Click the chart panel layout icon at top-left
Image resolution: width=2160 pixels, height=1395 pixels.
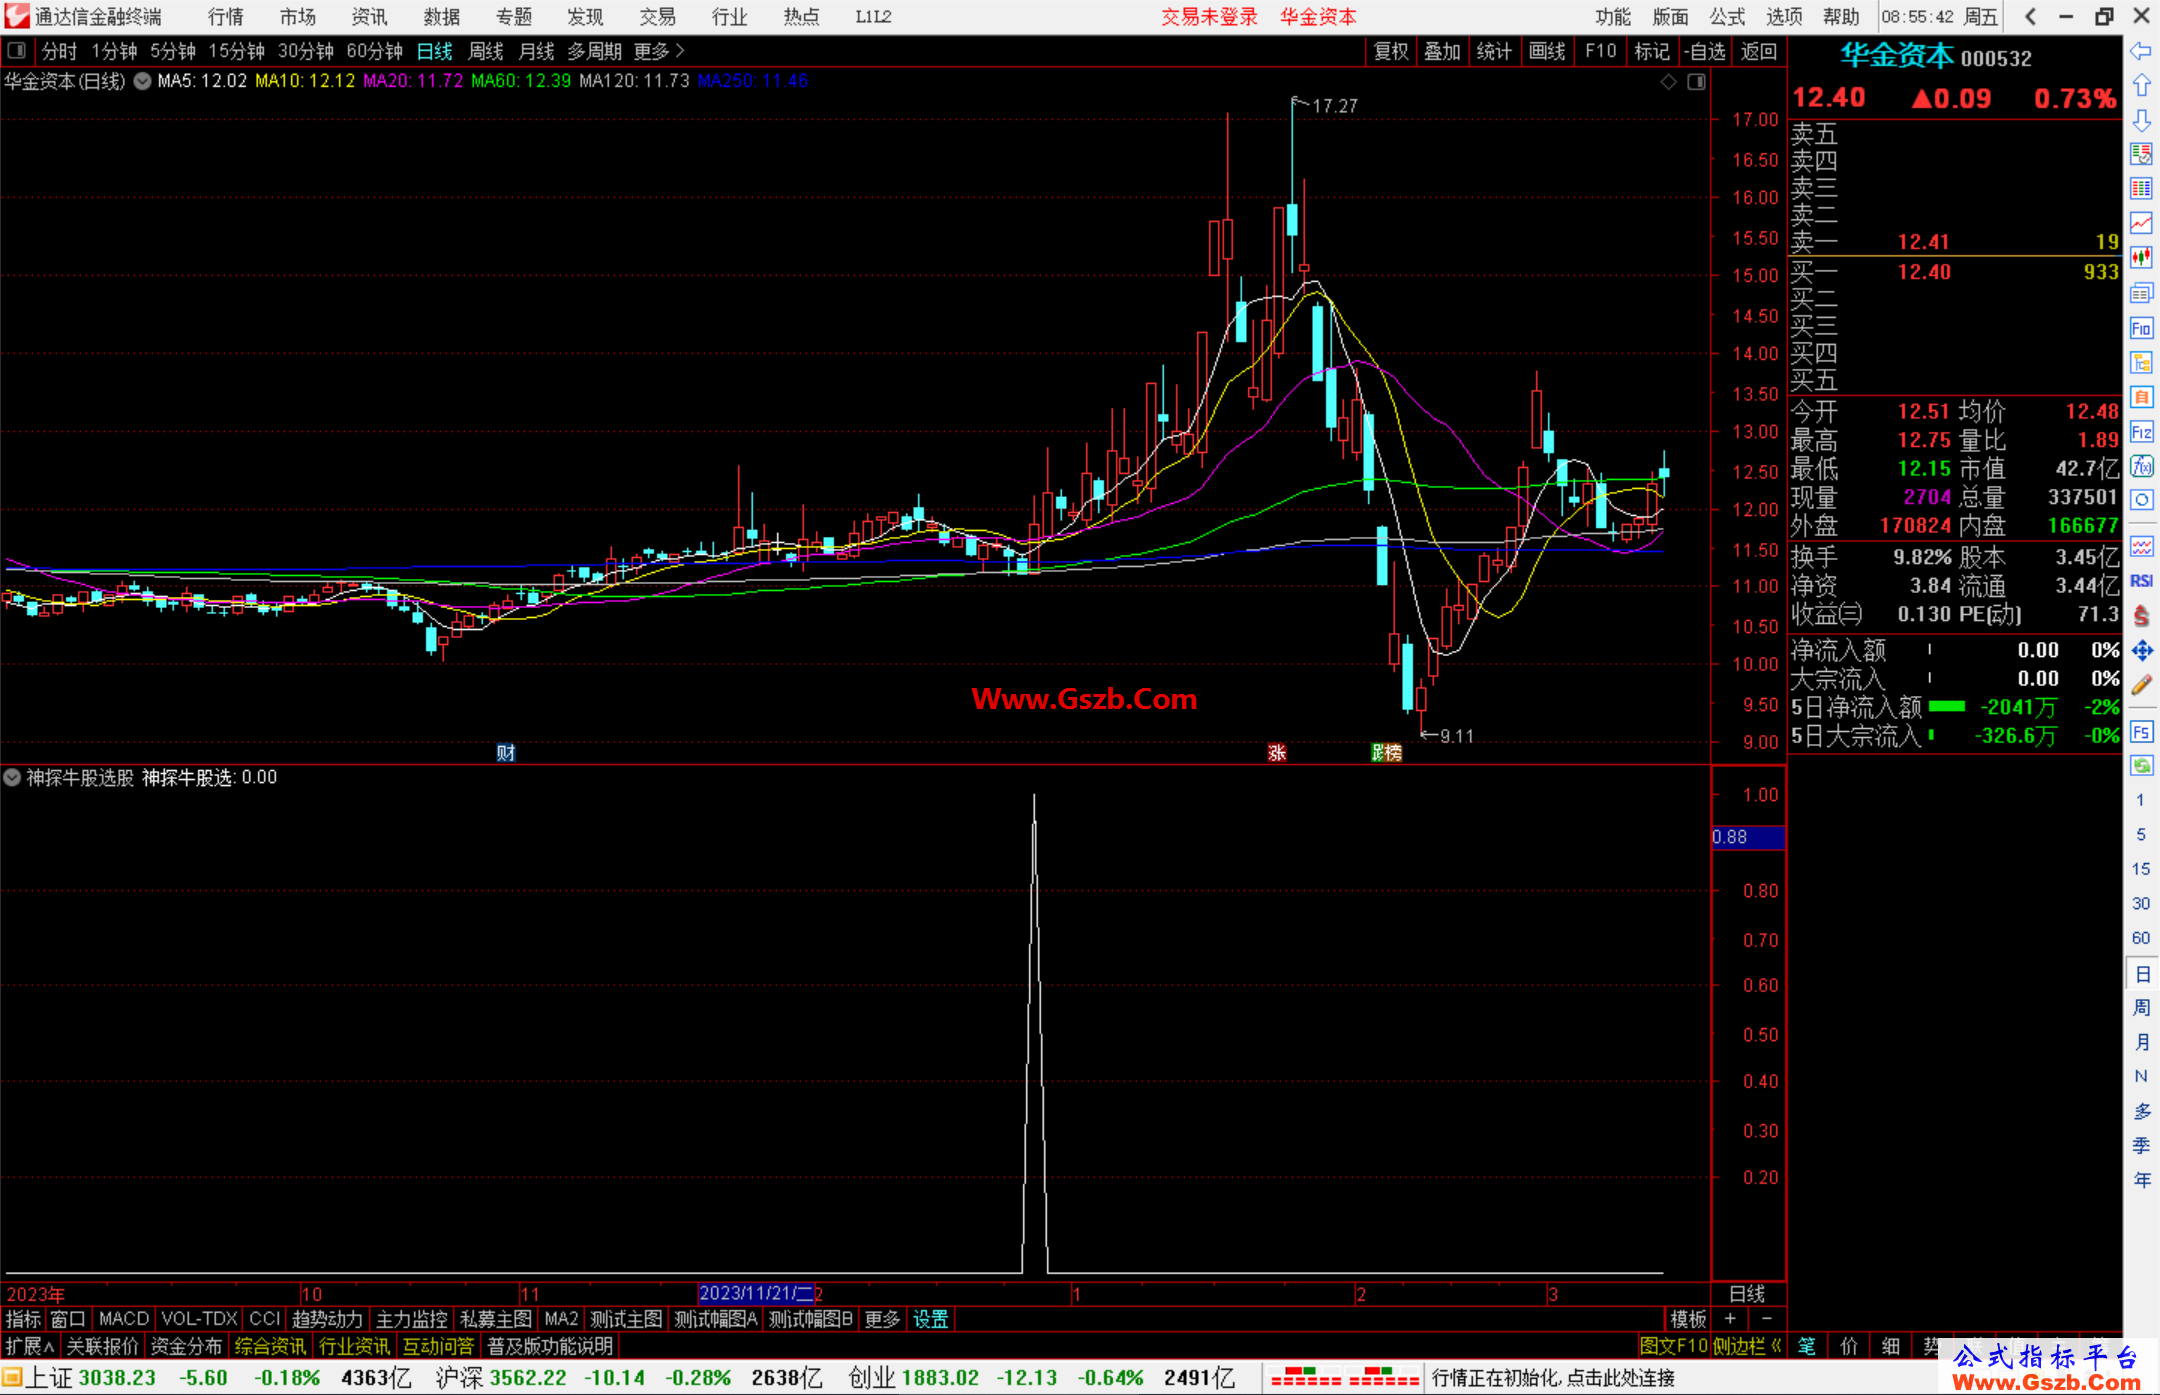(x=16, y=51)
